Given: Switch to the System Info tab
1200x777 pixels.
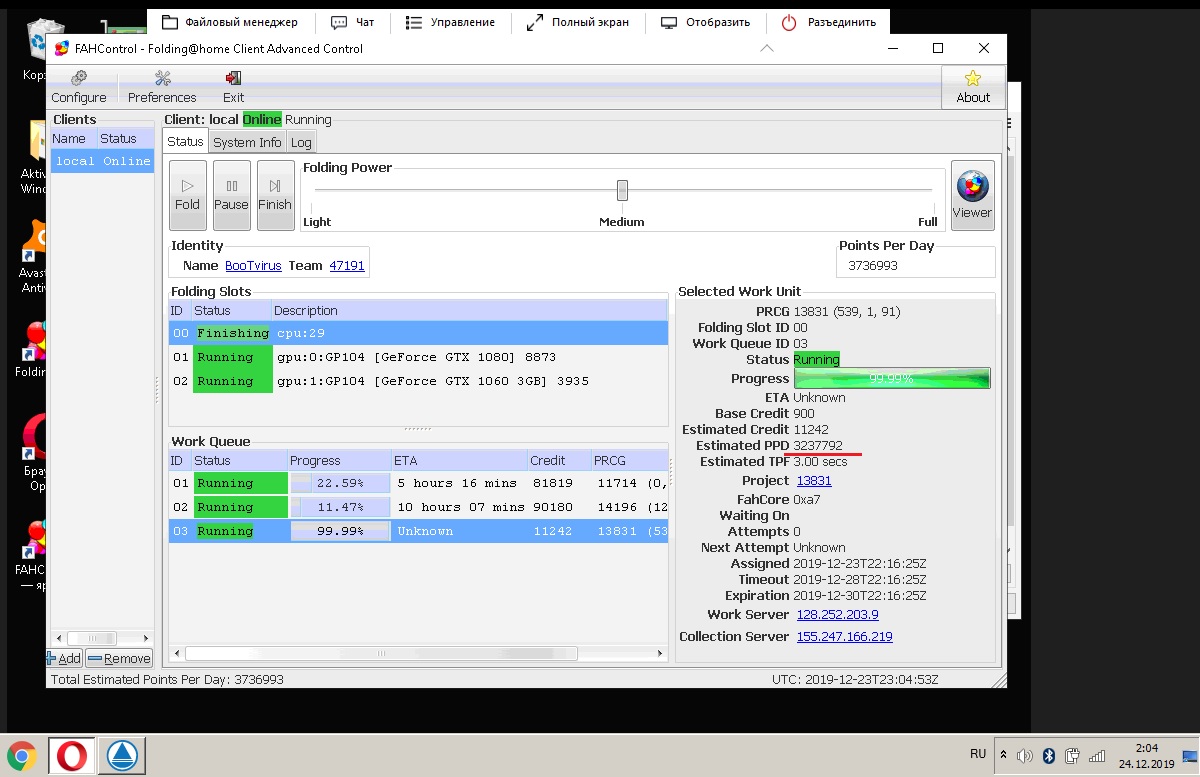Looking at the screenshot, I should pos(247,142).
